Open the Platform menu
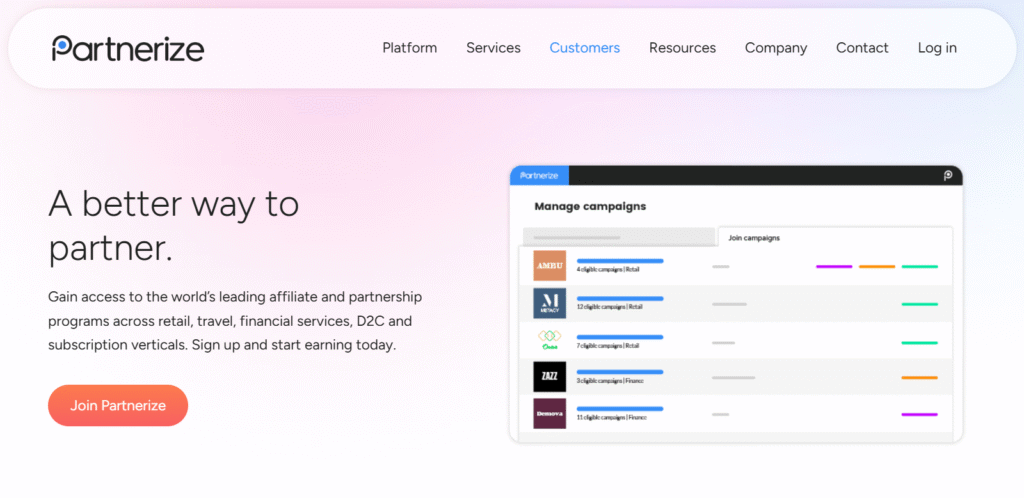The height and width of the screenshot is (498, 1024). click(x=410, y=48)
